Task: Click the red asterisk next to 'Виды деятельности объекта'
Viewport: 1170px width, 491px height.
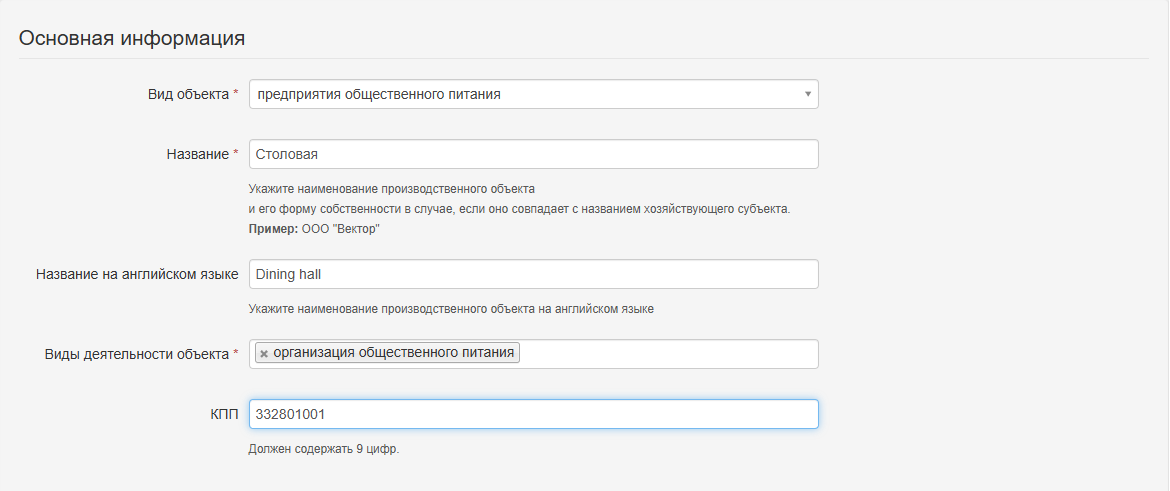Action: 236,354
